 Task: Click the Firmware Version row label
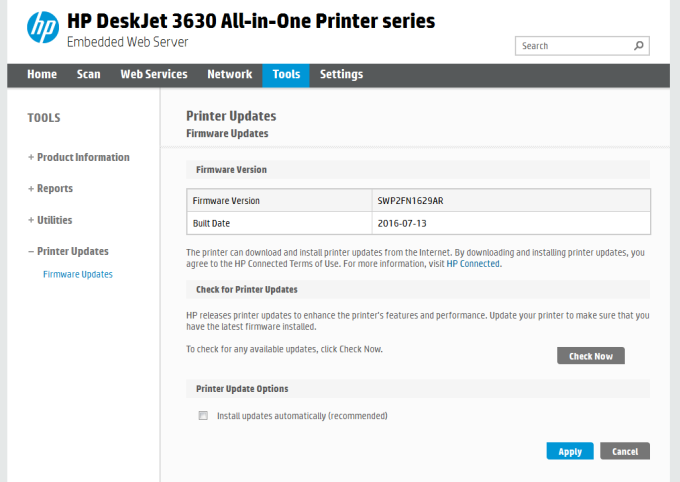click(226, 201)
